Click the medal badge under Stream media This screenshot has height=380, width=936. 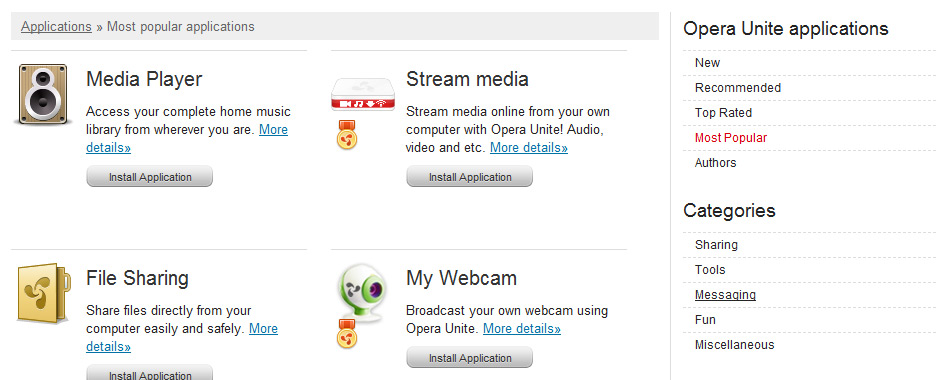347,134
